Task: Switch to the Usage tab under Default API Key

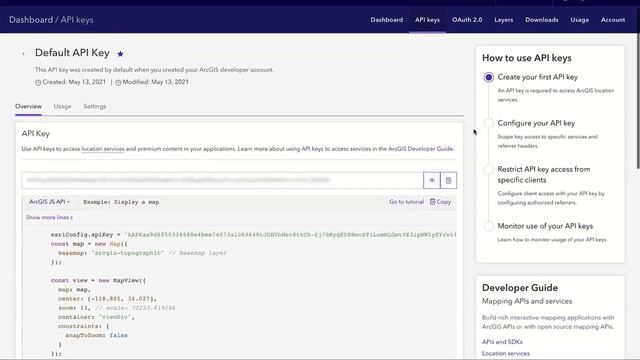Action: tap(62, 107)
